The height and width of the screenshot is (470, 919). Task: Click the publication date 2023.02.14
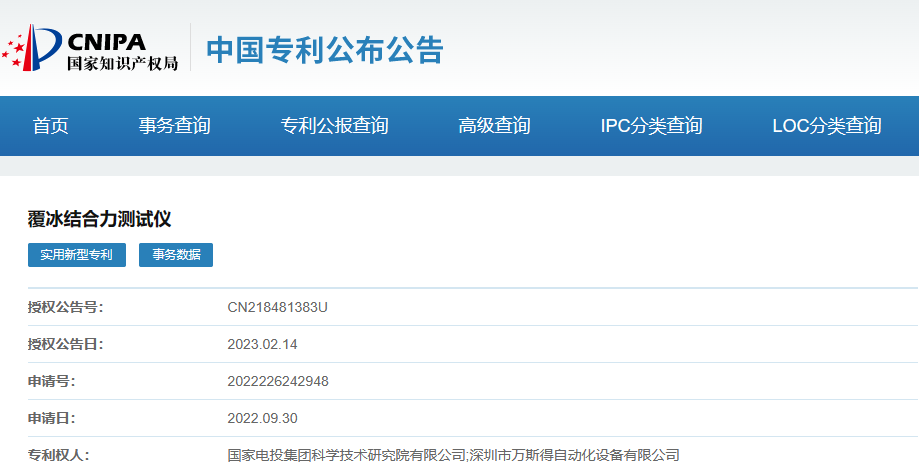pyautogui.click(x=262, y=344)
